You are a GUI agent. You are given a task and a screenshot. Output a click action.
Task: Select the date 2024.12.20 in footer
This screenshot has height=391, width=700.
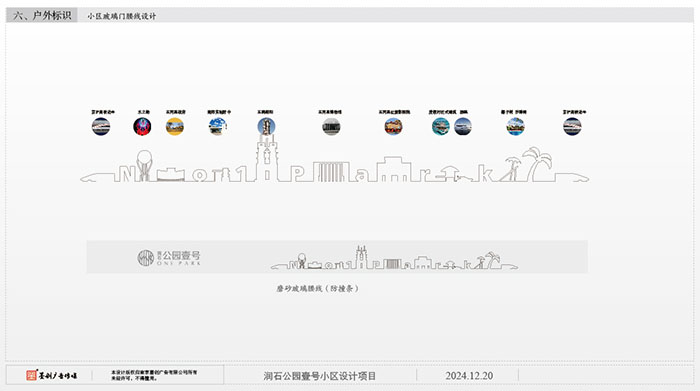(x=469, y=376)
